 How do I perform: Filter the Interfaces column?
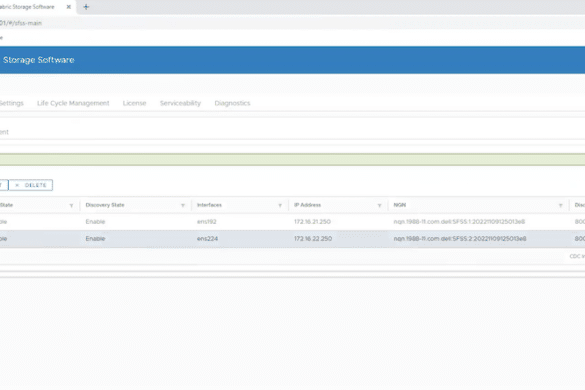point(280,205)
